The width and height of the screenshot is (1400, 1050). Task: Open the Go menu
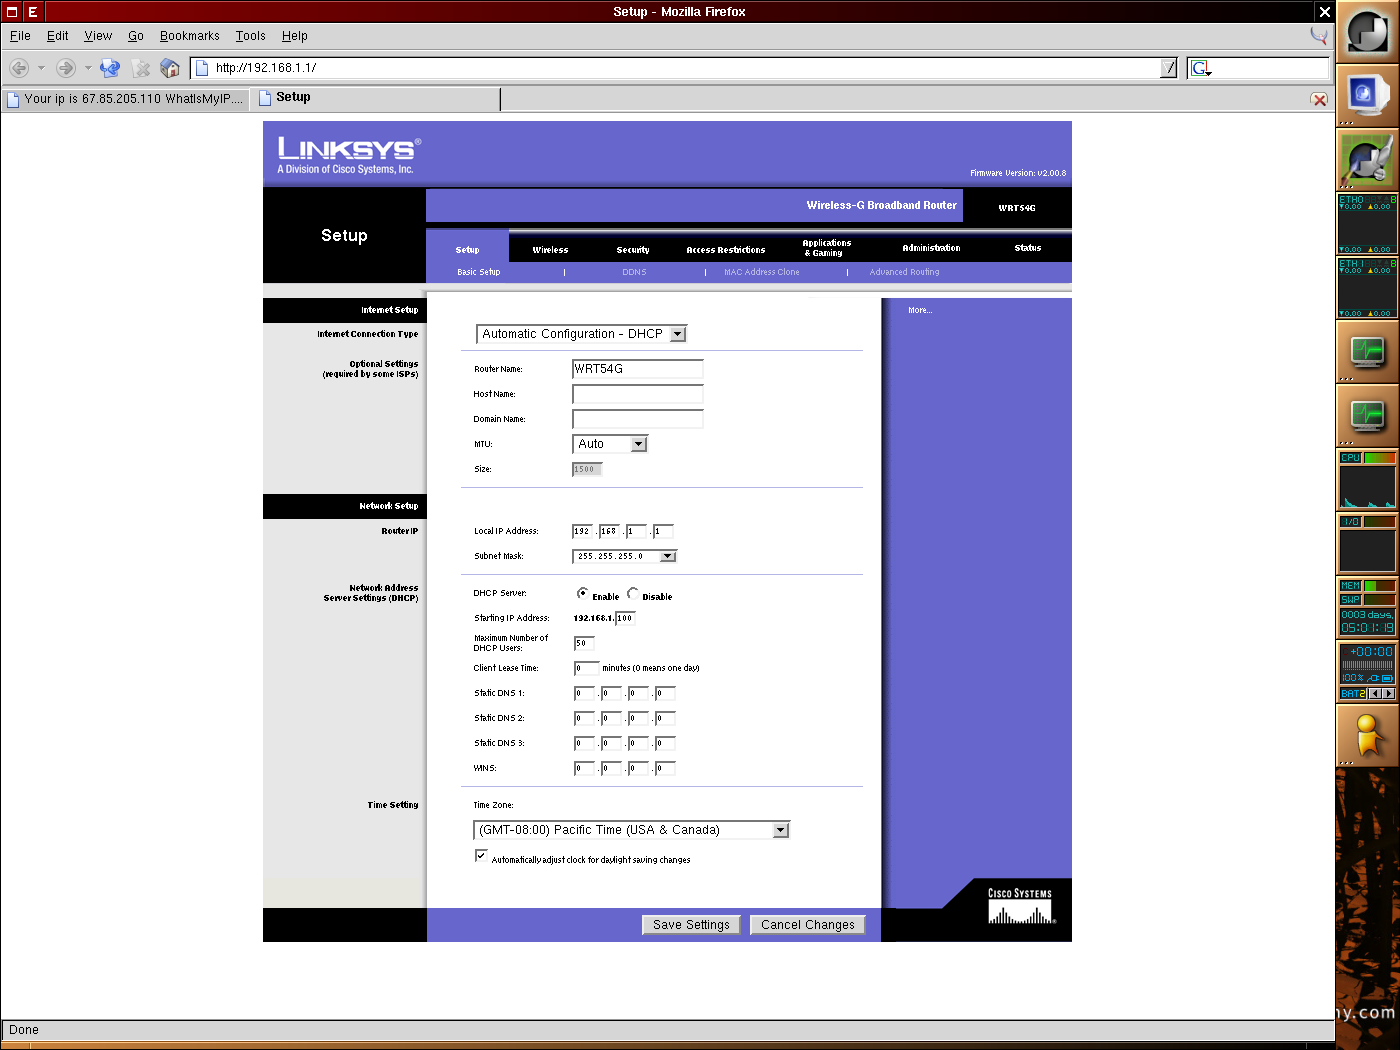(136, 36)
